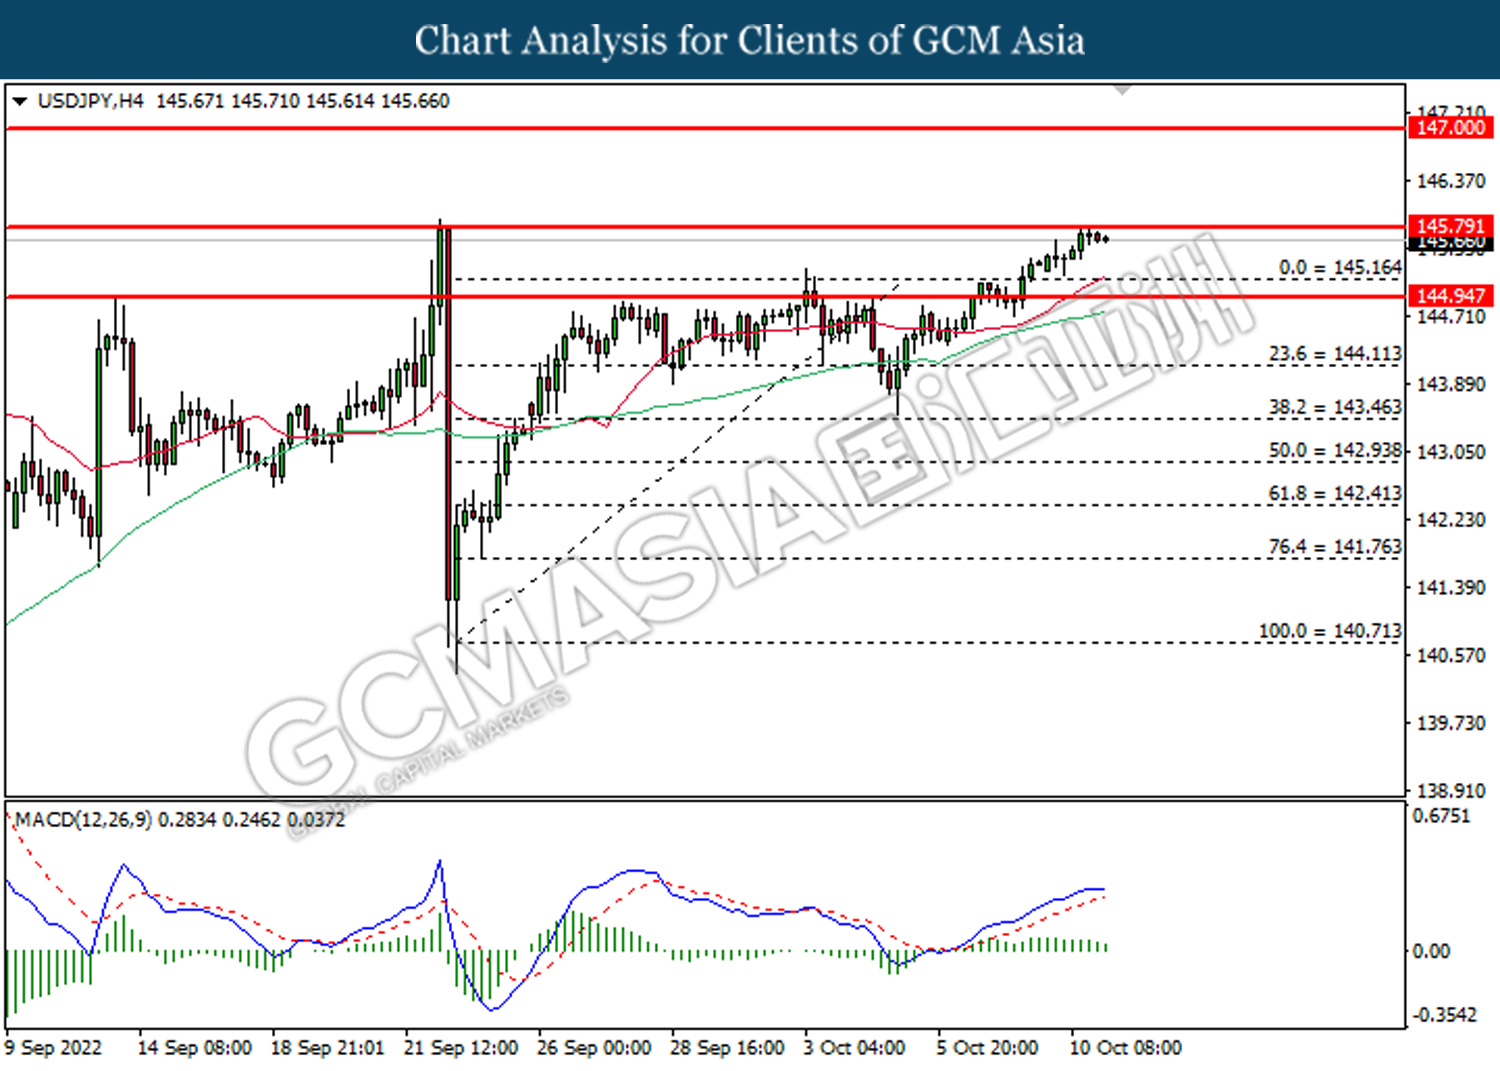
Task: Click the 143.050 price axis value
Action: (x=1451, y=452)
